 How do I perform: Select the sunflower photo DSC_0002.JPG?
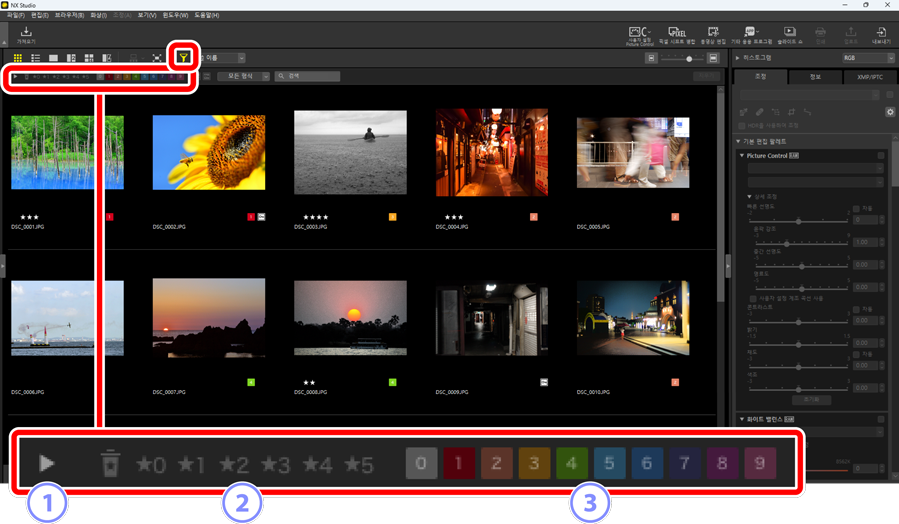[x=208, y=150]
